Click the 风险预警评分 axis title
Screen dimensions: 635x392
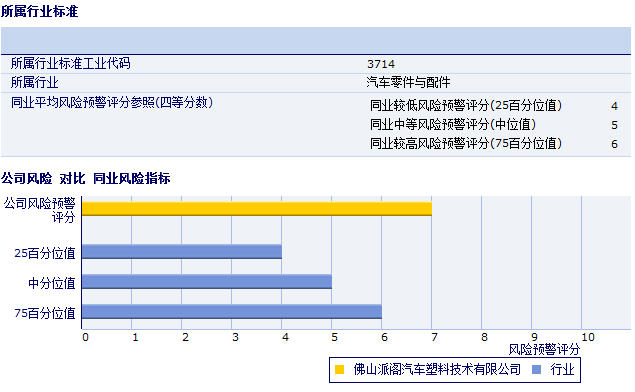click(544, 349)
